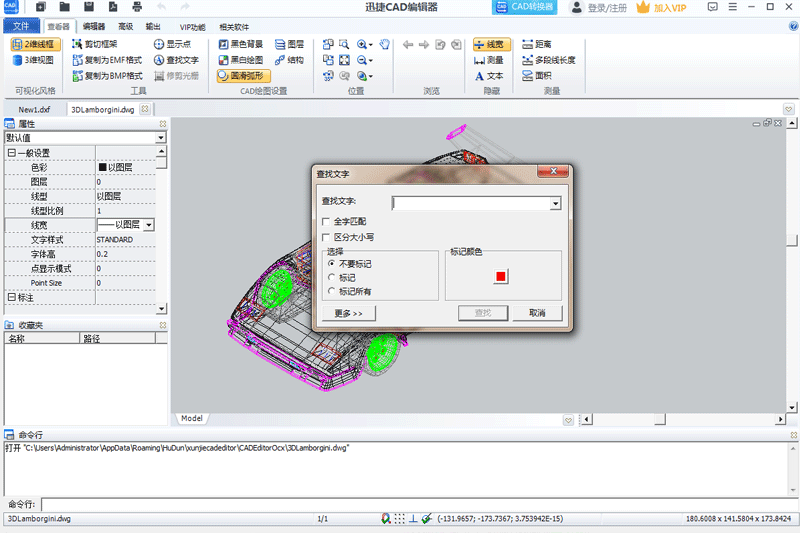Click the canvas horizontal scrollbar thumb

(660, 419)
